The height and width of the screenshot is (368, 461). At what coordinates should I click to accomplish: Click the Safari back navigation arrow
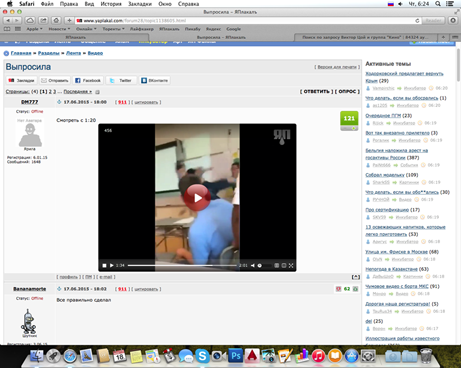(x=8, y=21)
